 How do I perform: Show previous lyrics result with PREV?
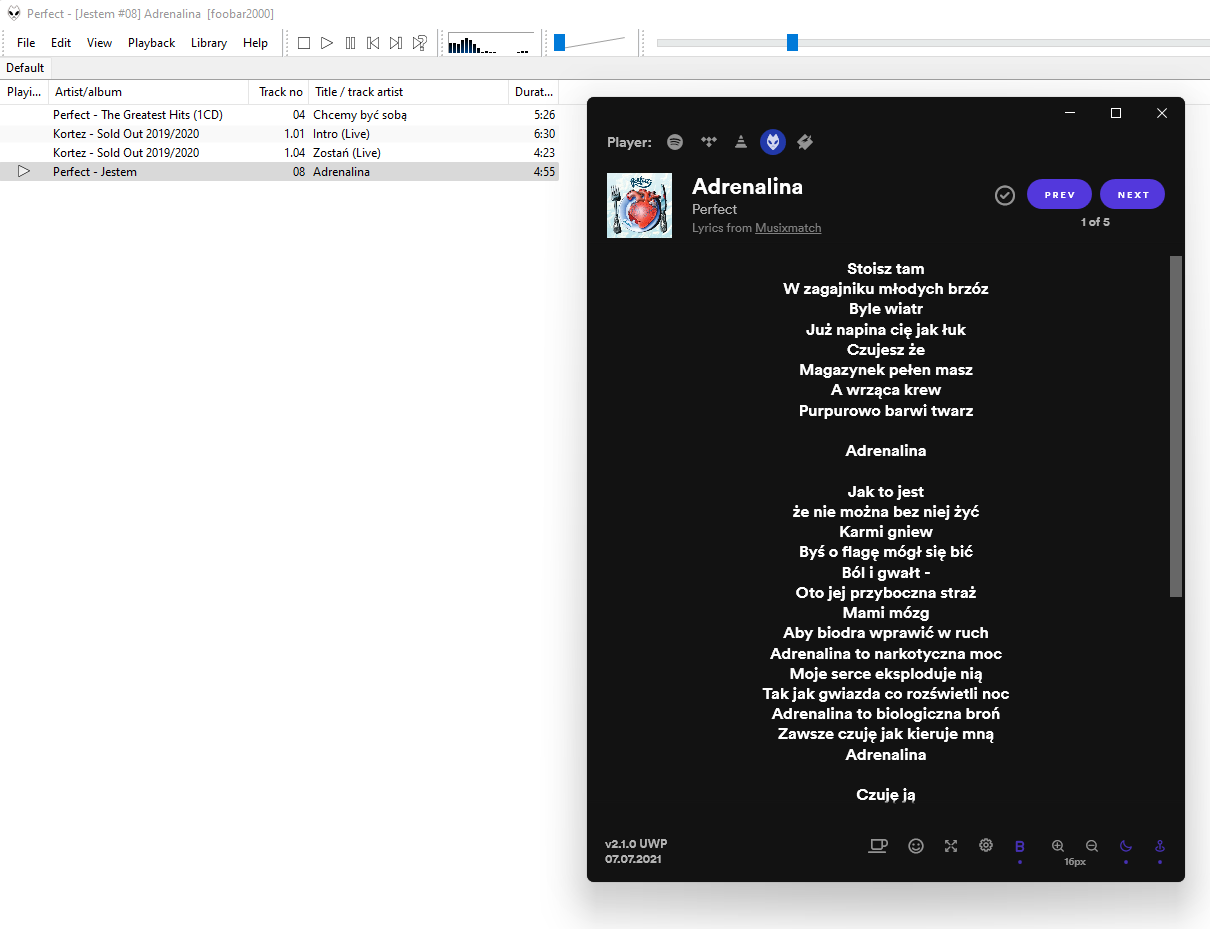(1059, 194)
